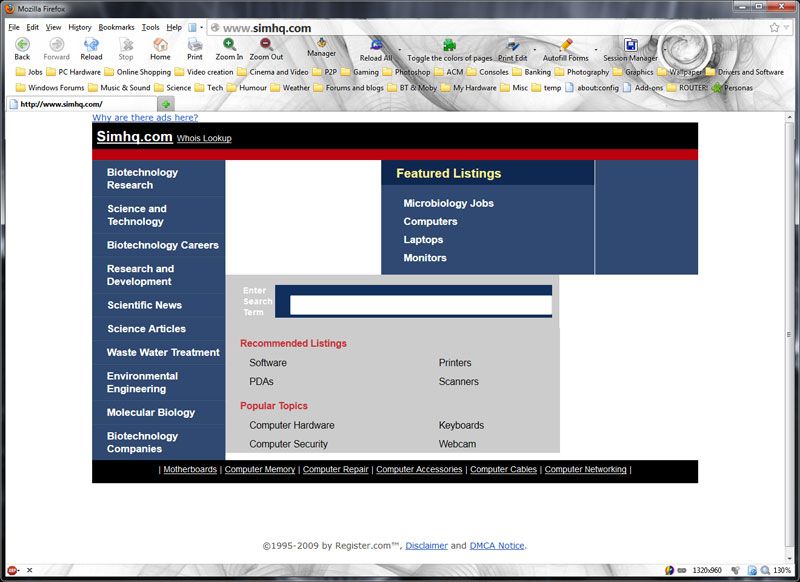Click the 1320x960 window size status entry
The width and height of the screenshot is (800, 582).
707,570
